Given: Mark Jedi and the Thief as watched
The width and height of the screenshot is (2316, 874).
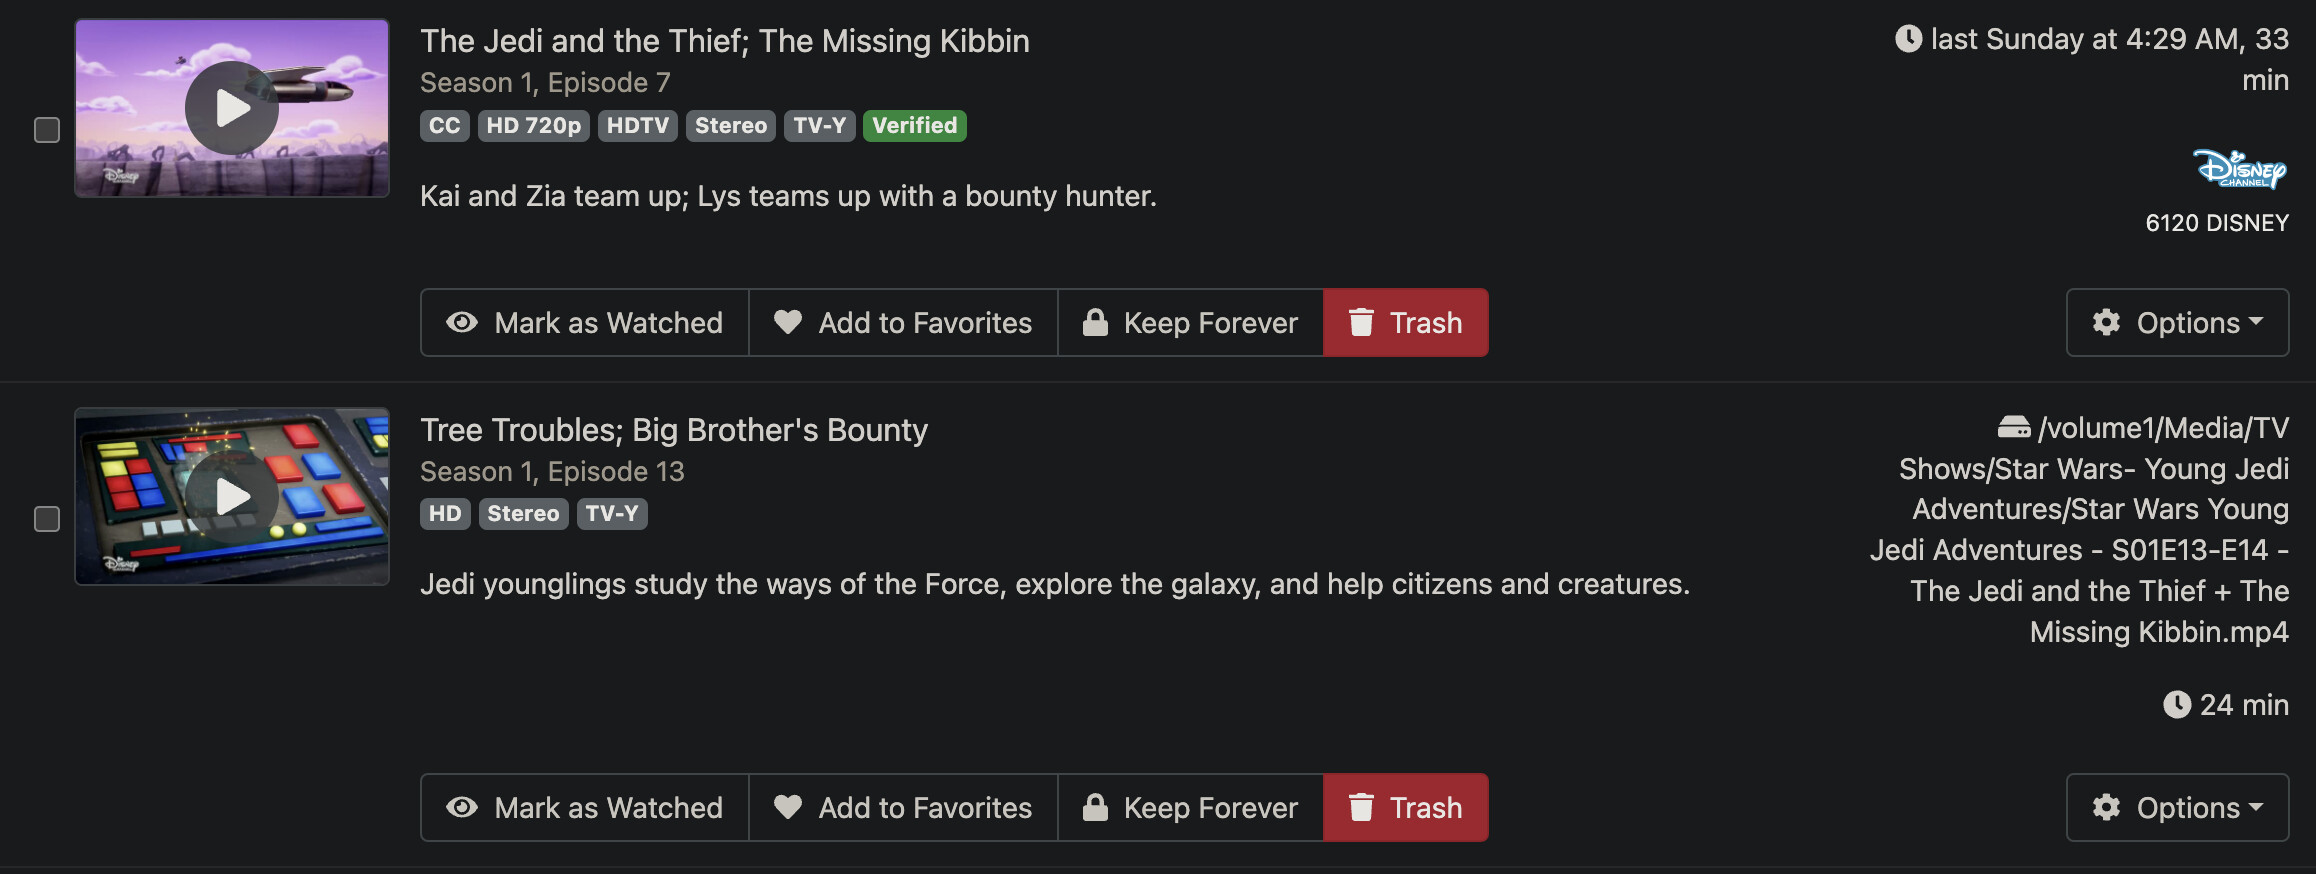Looking at the screenshot, I should 585,323.
